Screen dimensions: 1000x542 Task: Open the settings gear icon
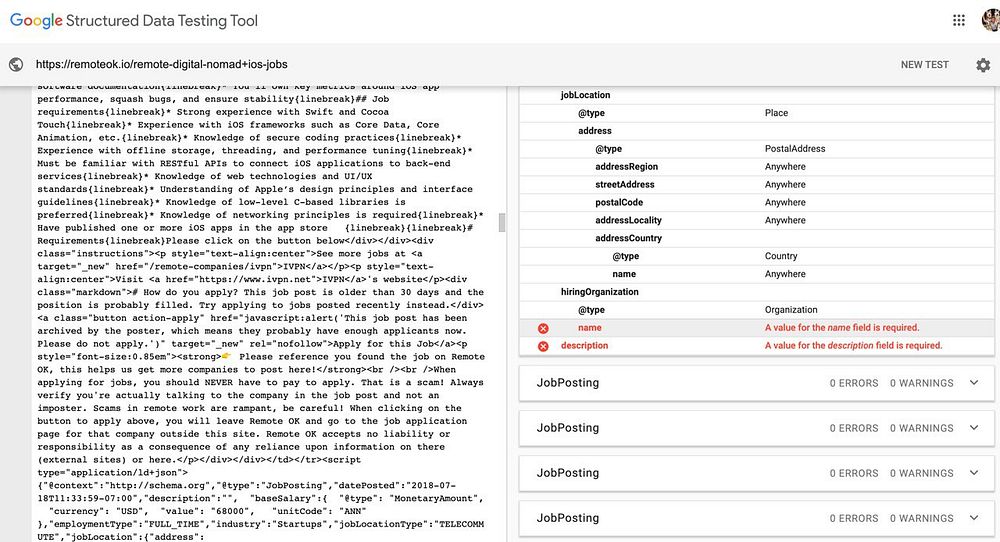pyautogui.click(x=983, y=64)
